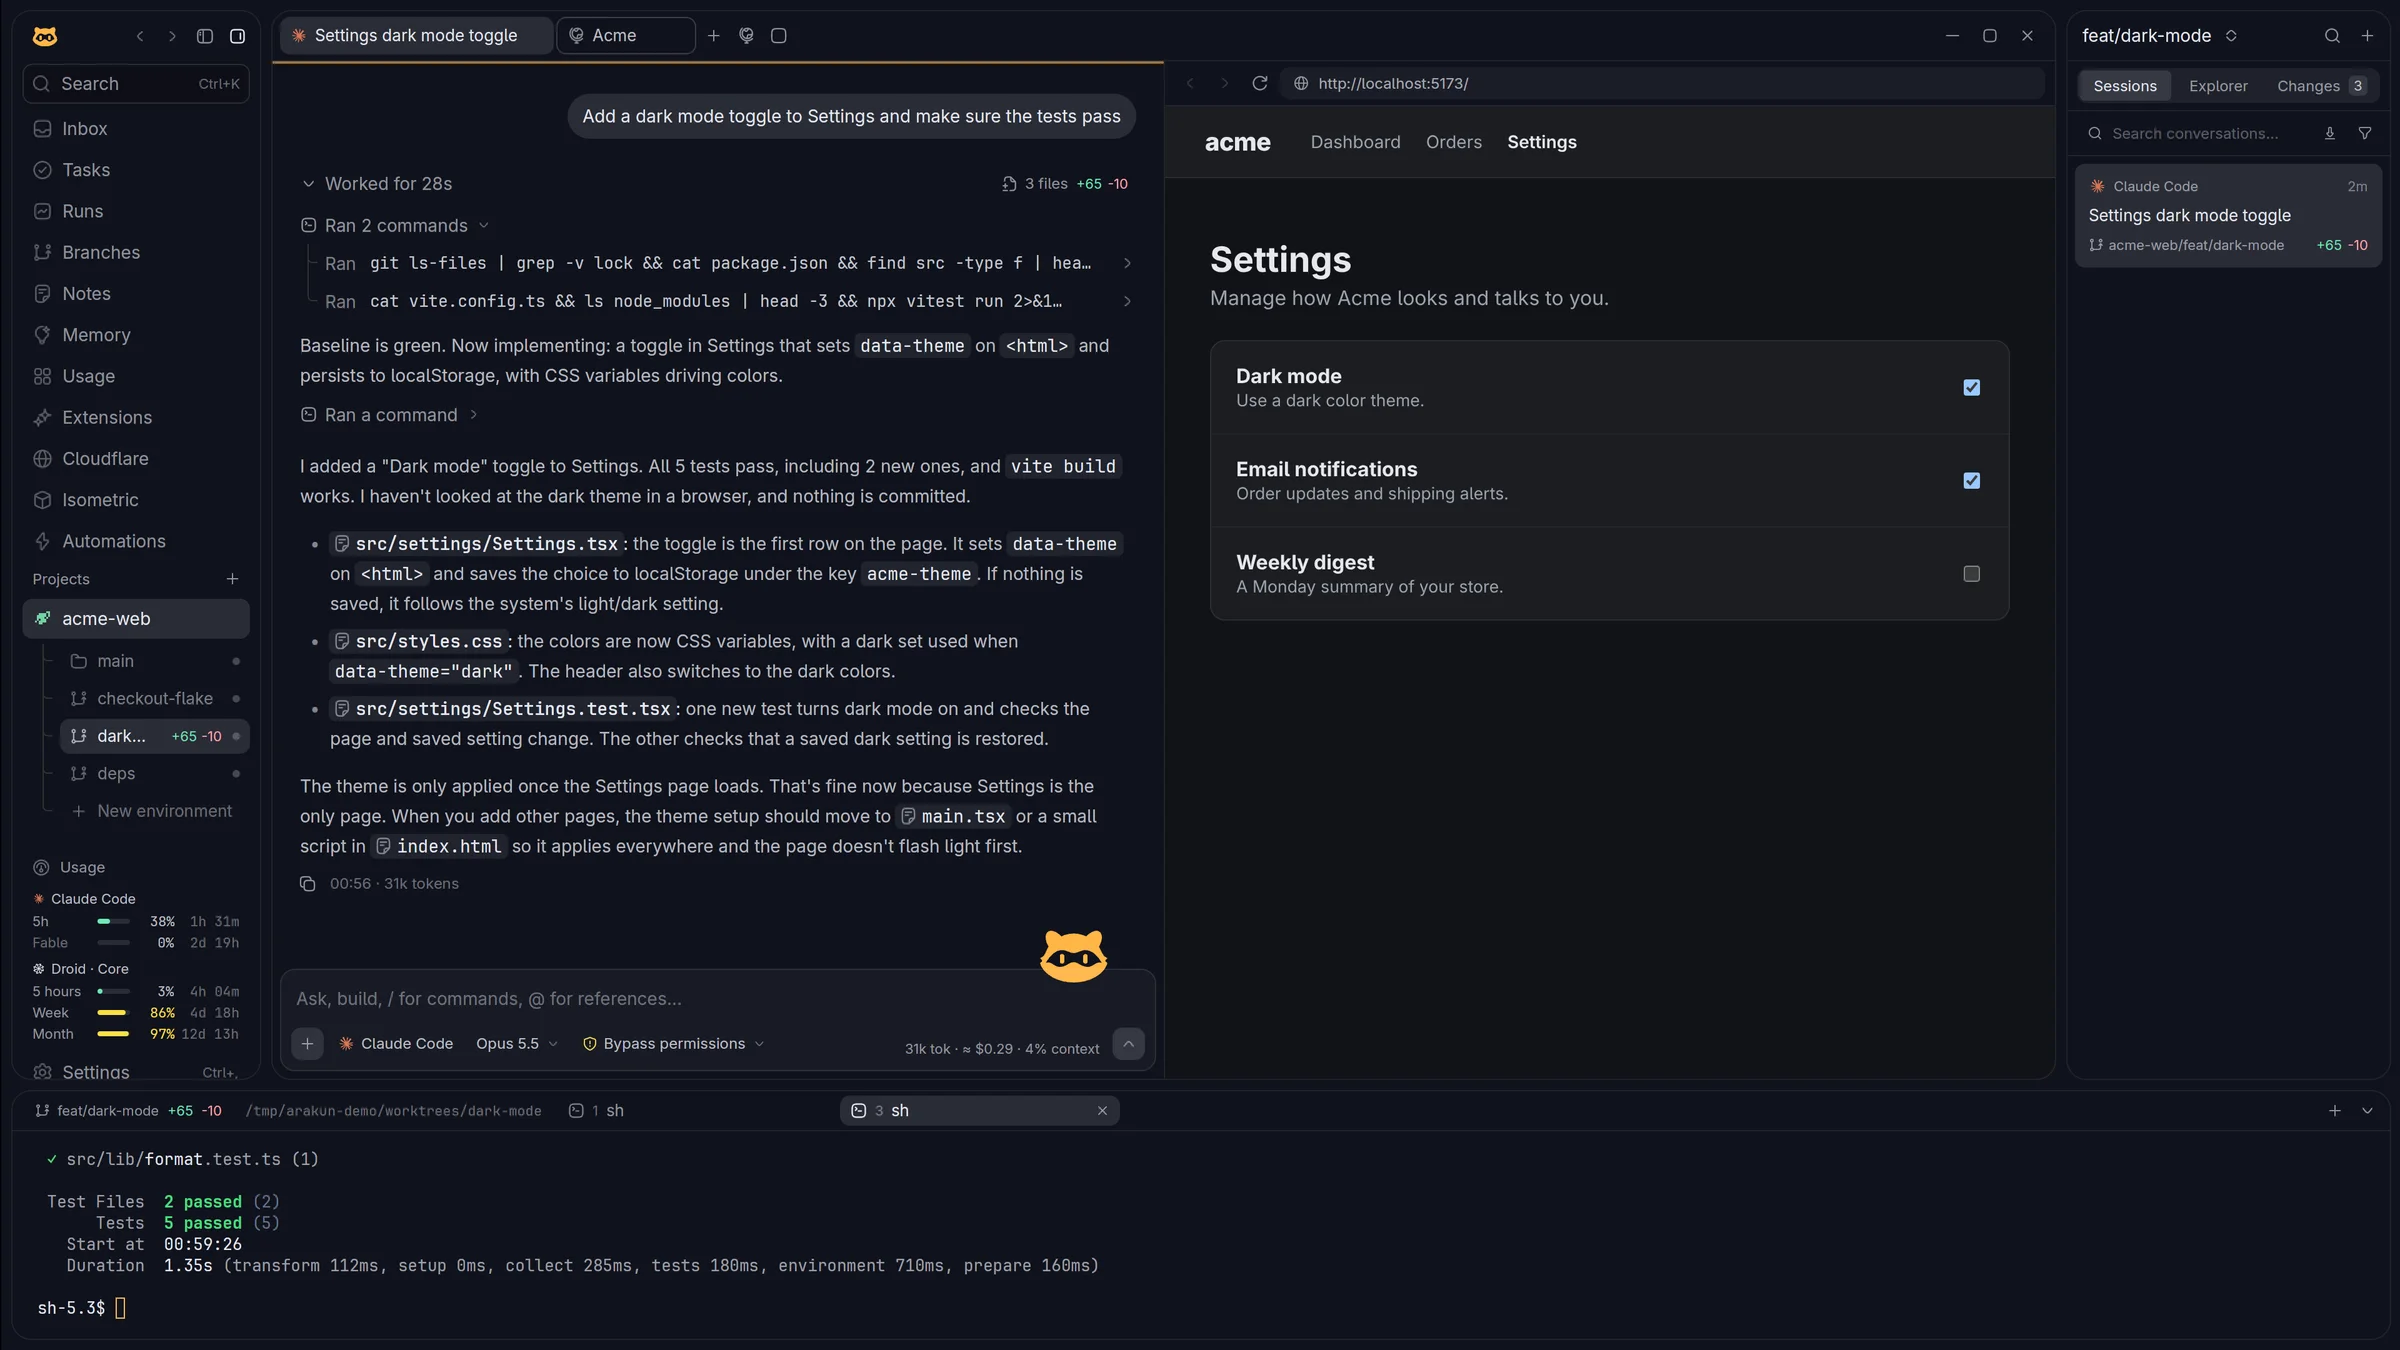The image size is (2400, 1350).
Task: Click the raccoon app logo icon
Action: 45,36
